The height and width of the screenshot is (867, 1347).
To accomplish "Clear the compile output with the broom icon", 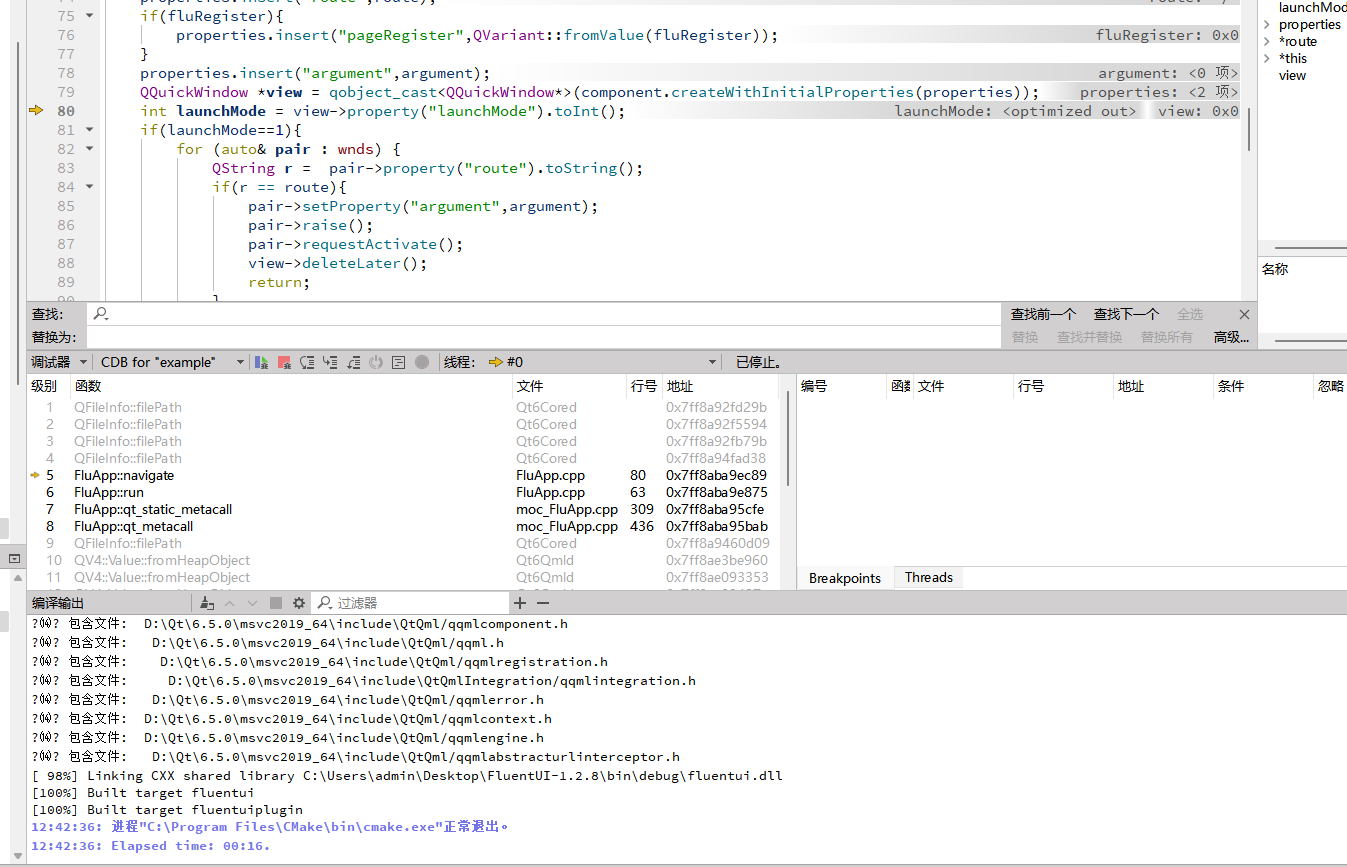I will click(x=205, y=603).
